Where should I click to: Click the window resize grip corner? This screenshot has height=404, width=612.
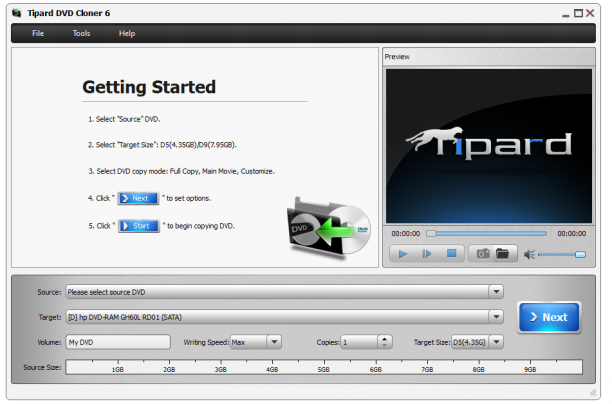click(592, 392)
